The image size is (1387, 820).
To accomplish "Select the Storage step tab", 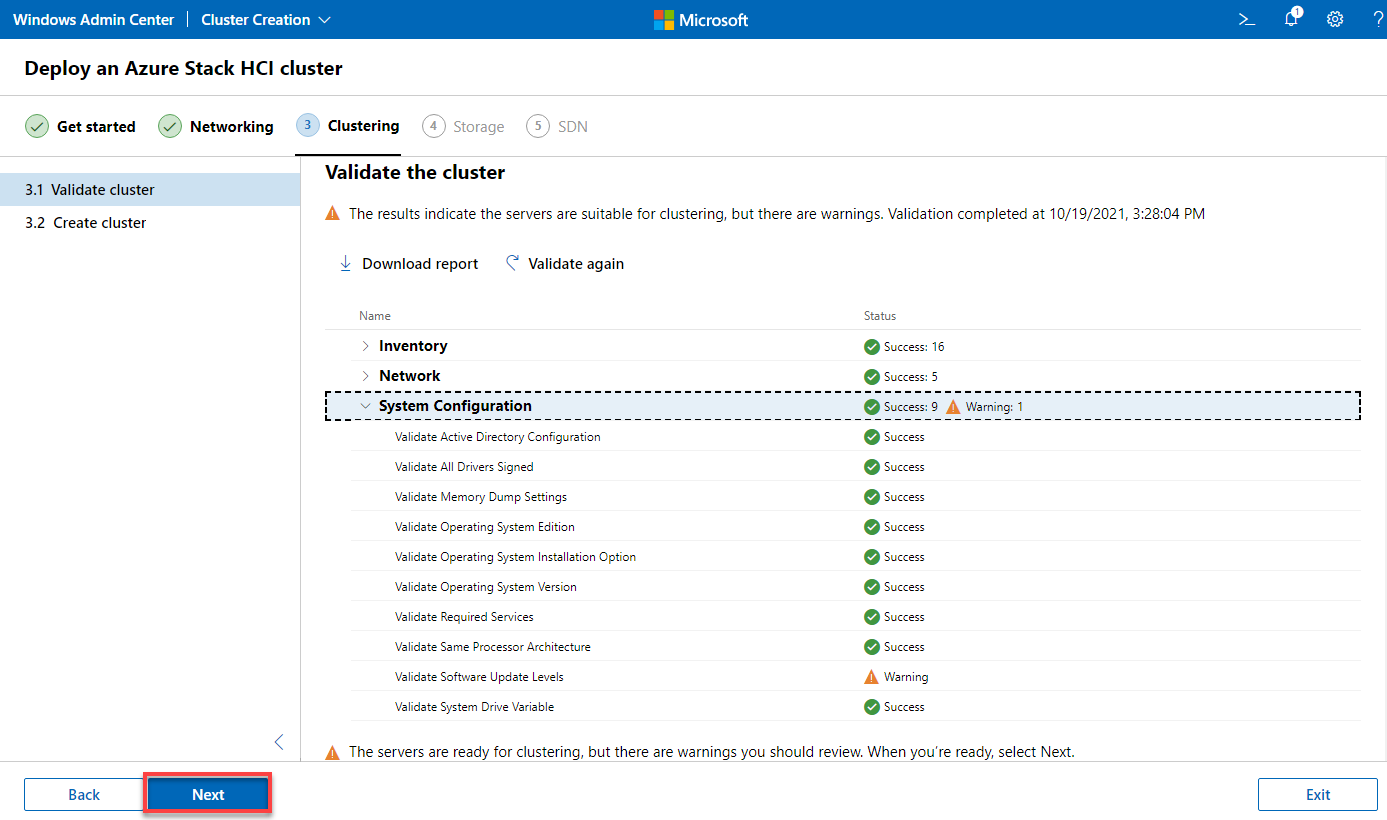I will [x=463, y=126].
